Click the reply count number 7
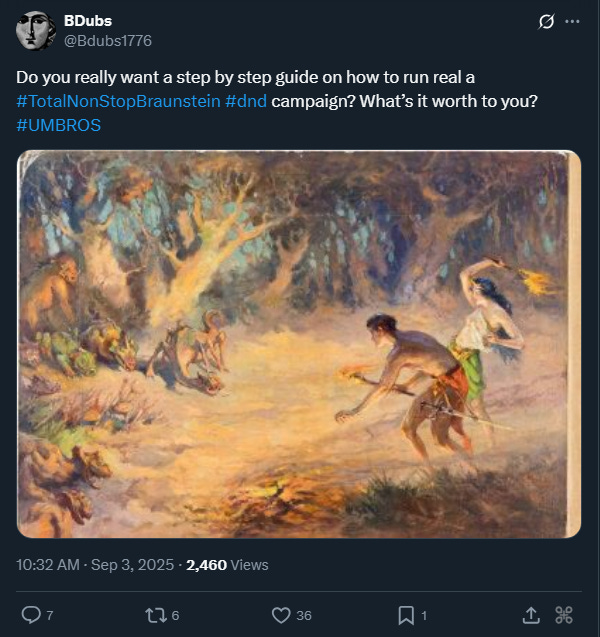 (x=49, y=615)
